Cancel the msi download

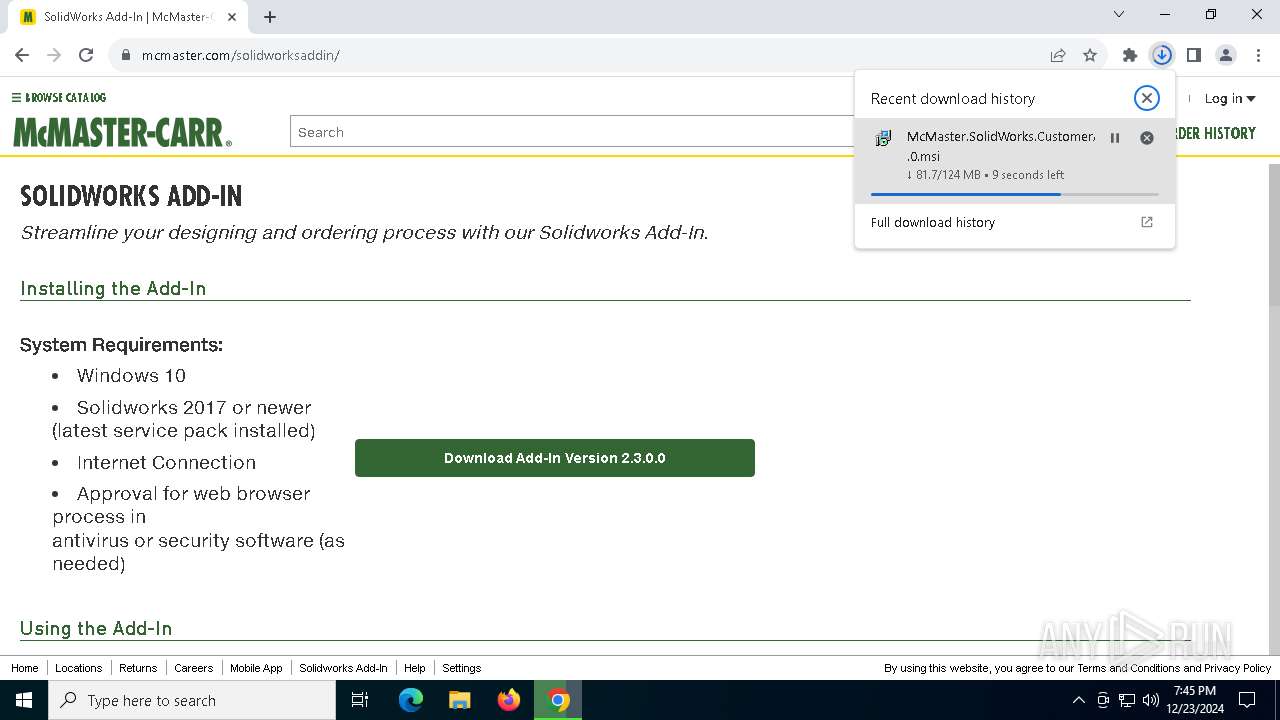(1147, 138)
